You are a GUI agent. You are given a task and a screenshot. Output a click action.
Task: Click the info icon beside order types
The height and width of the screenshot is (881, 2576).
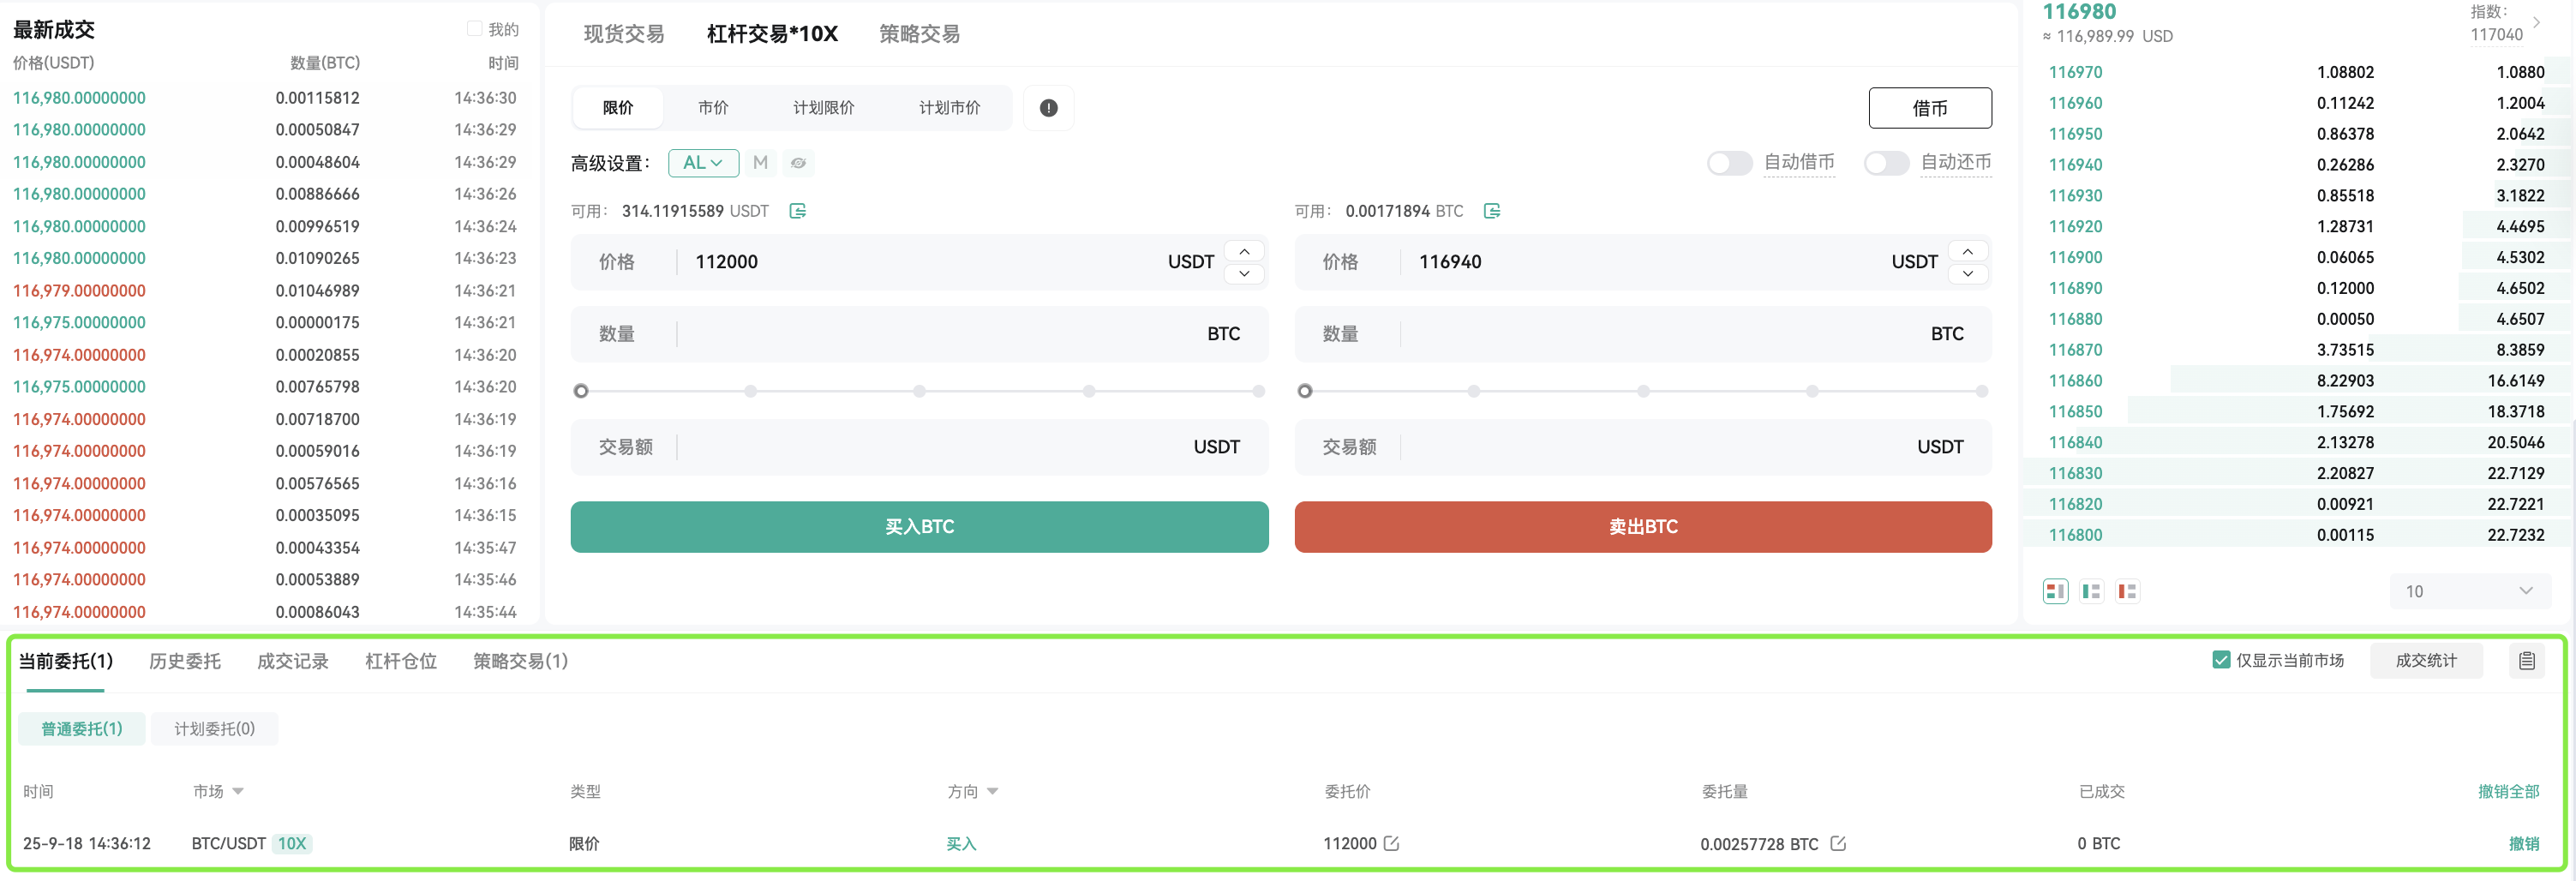tap(1048, 108)
